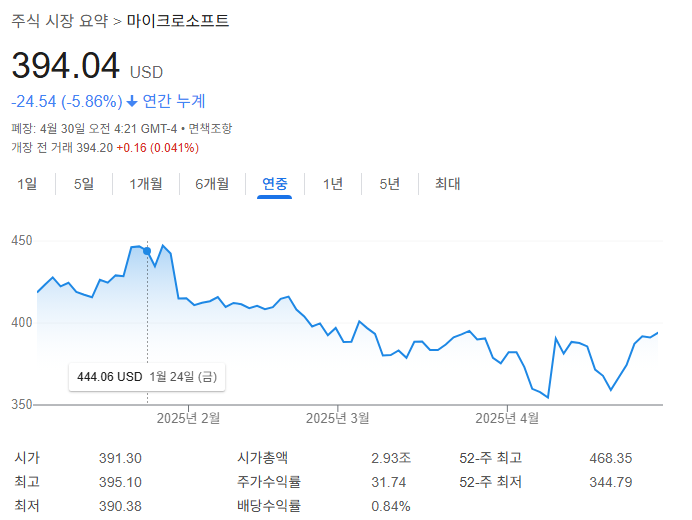The image size is (692, 520).
Task: Click the 450 y-axis label
Action: (22, 241)
